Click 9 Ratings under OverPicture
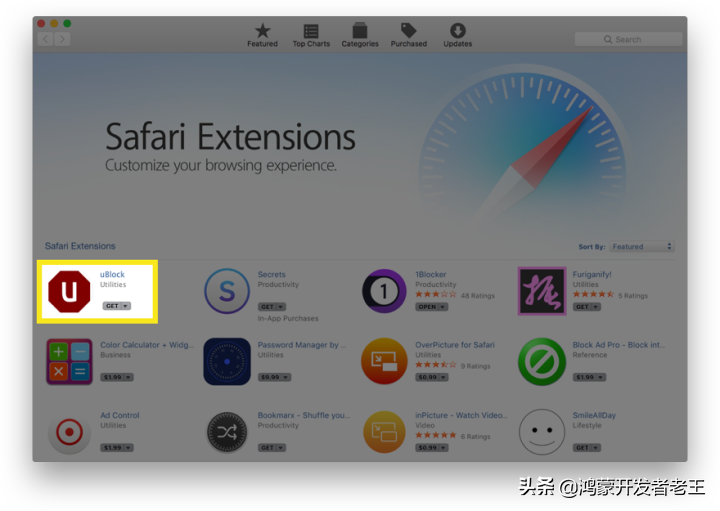 click(x=475, y=366)
